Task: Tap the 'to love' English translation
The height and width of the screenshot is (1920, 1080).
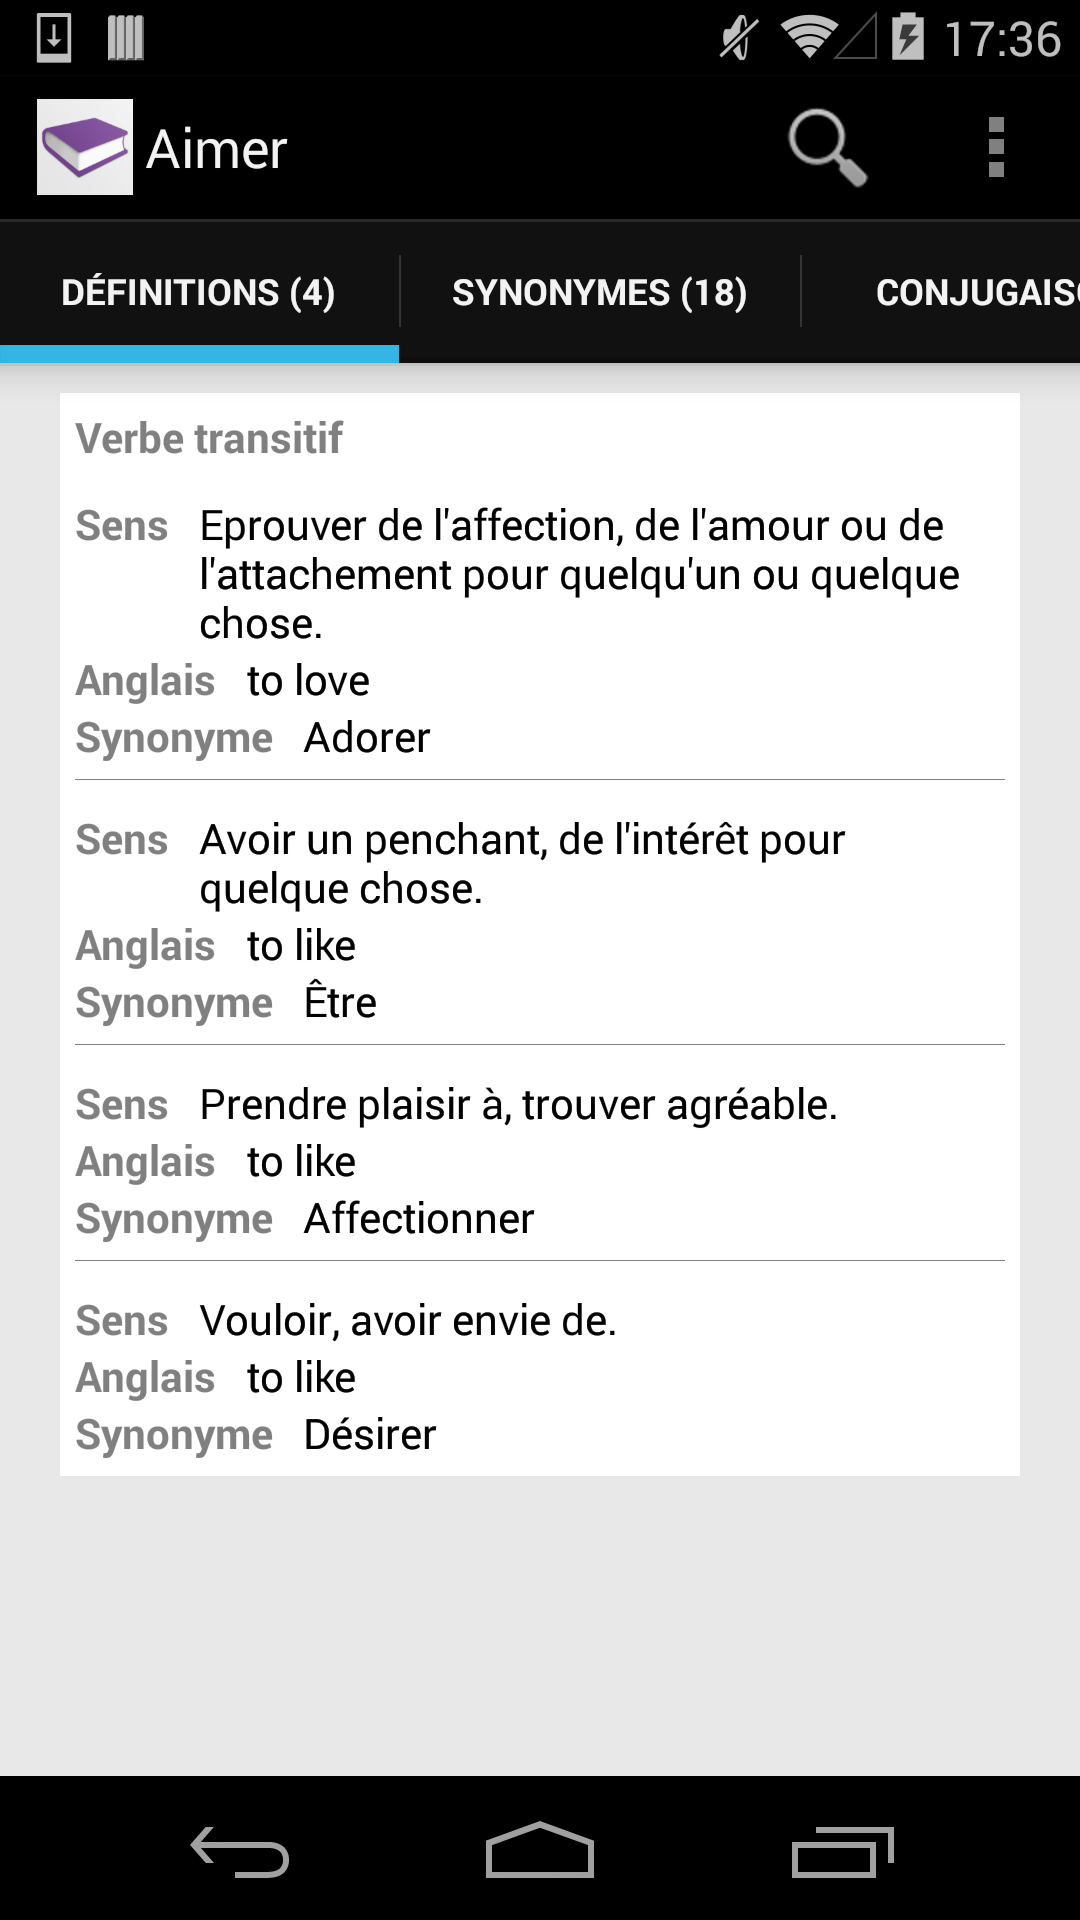Action: click(x=308, y=681)
